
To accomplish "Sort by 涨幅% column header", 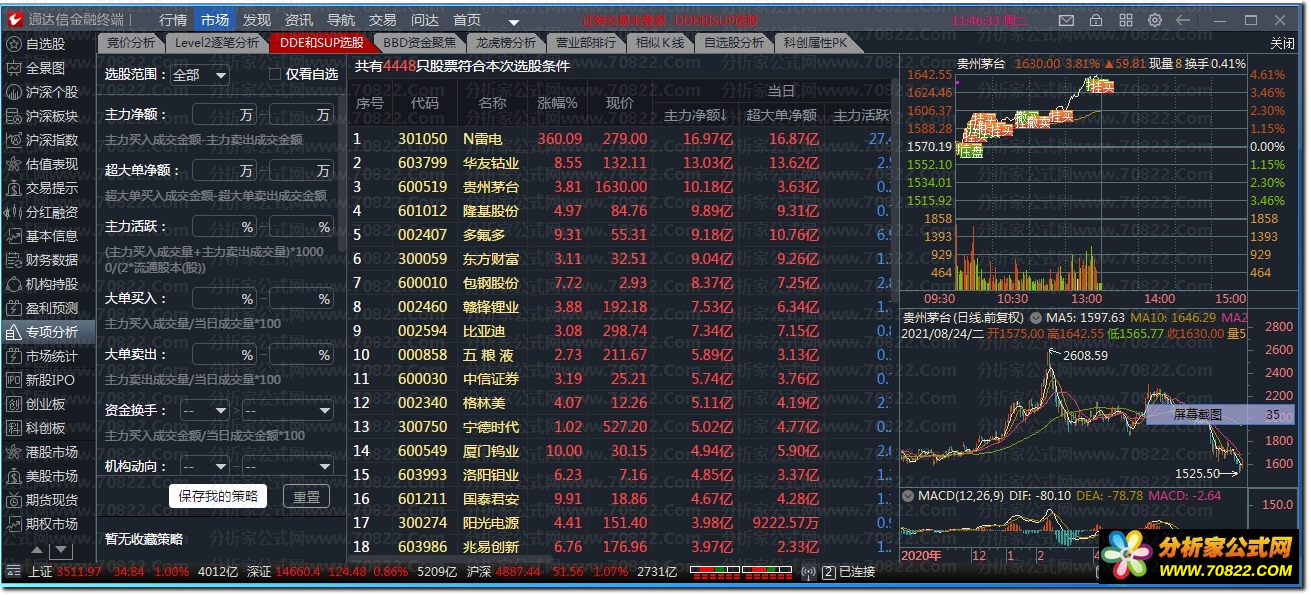I will (558, 103).
